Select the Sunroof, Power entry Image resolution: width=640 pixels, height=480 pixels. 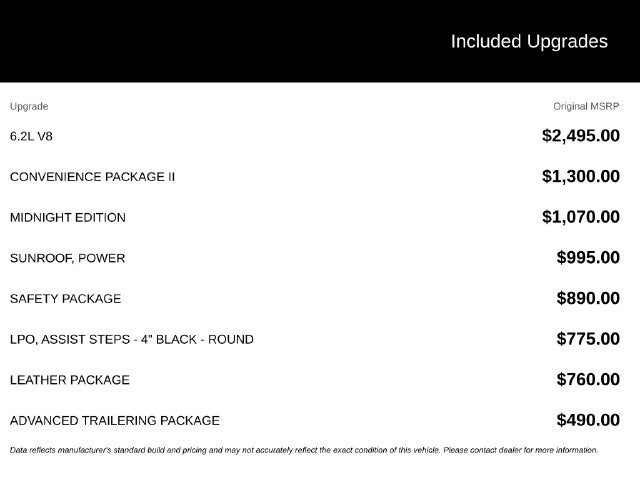(x=67, y=258)
